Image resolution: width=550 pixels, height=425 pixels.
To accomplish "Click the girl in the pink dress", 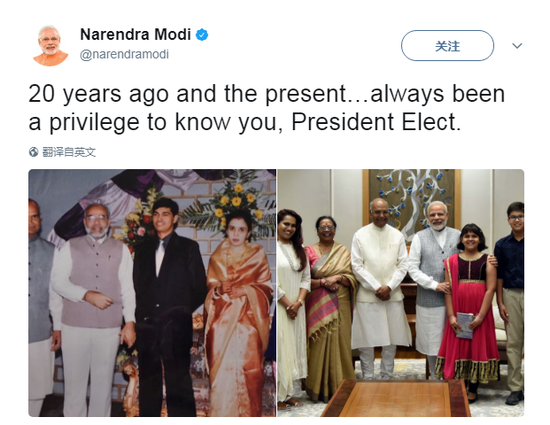I will 469,312.
